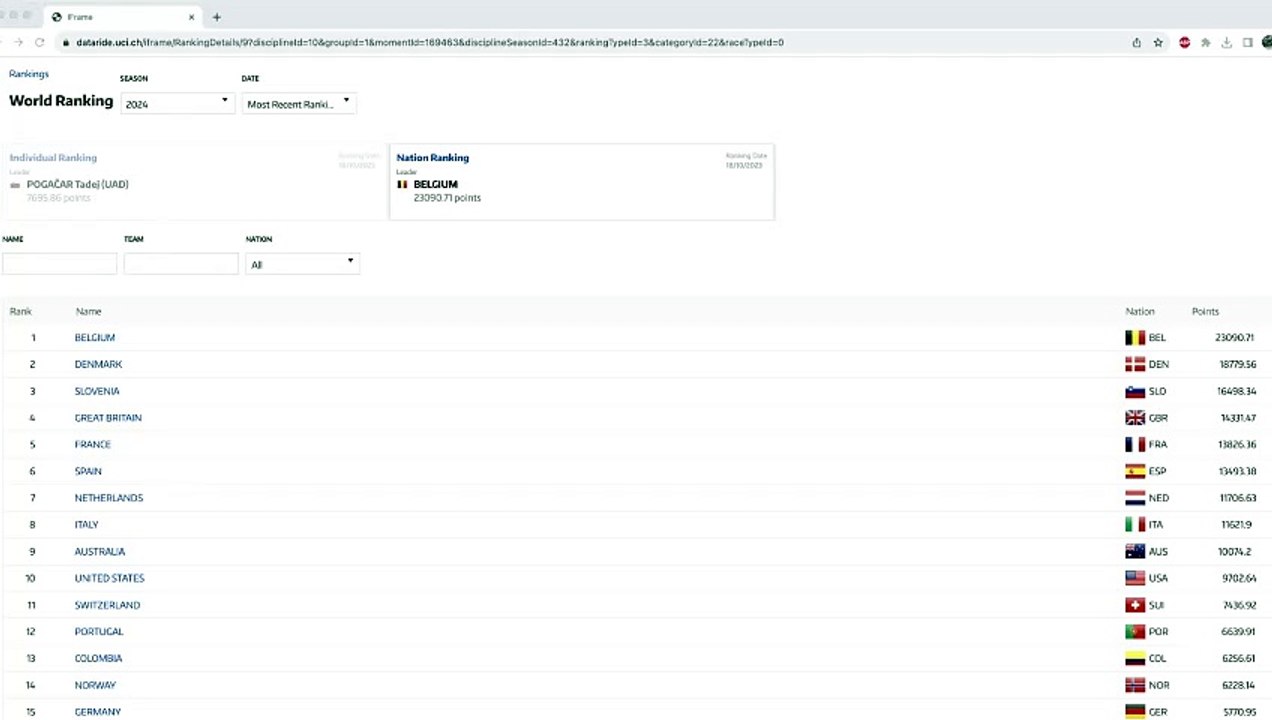Bookmark this page with the star icon
This screenshot has height=720, width=1272.
click(x=1158, y=43)
